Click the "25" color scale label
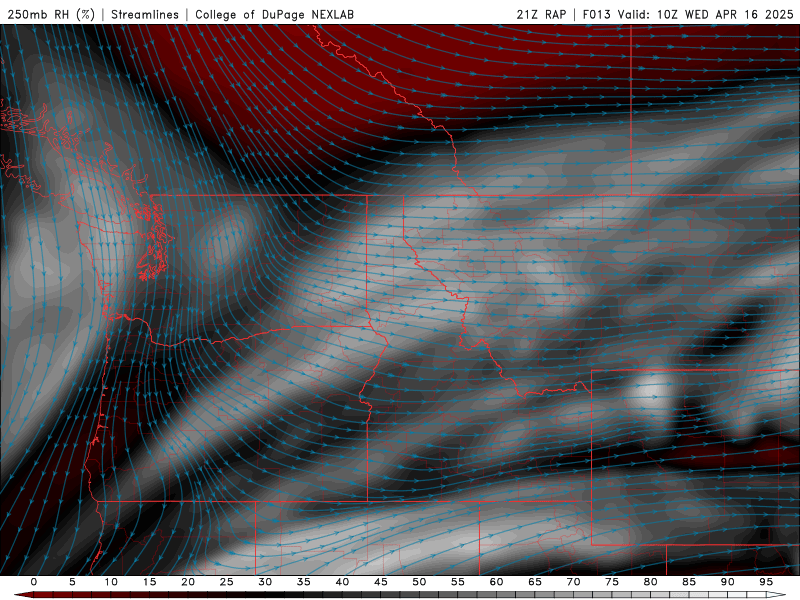The width and height of the screenshot is (800, 600). click(227, 582)
